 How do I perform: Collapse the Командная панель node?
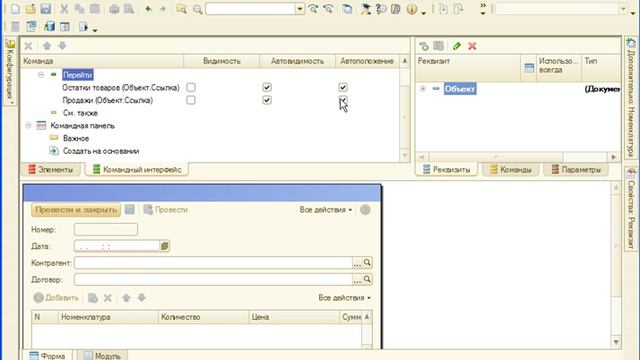(x=28, y=125)
